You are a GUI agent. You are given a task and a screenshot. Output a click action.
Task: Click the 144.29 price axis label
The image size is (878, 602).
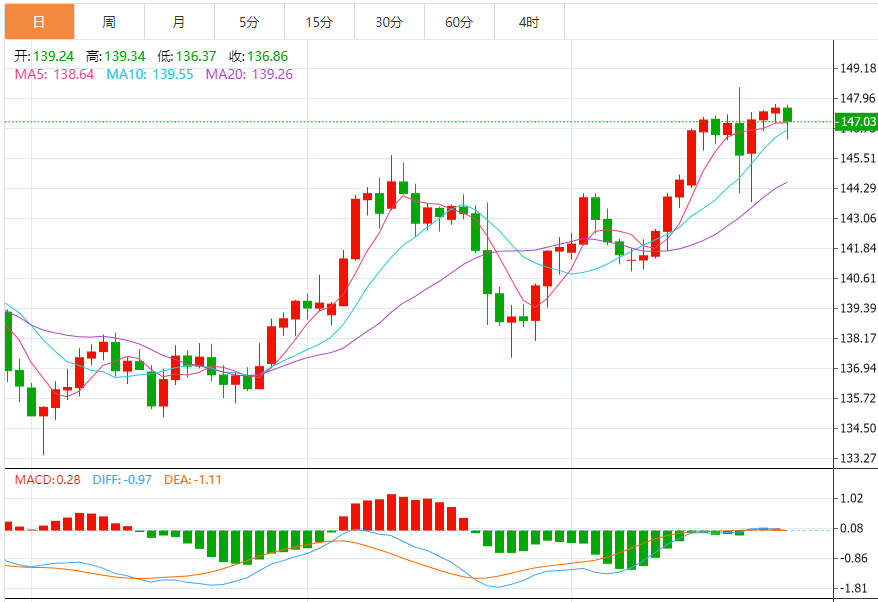click(x=858, y=188)
